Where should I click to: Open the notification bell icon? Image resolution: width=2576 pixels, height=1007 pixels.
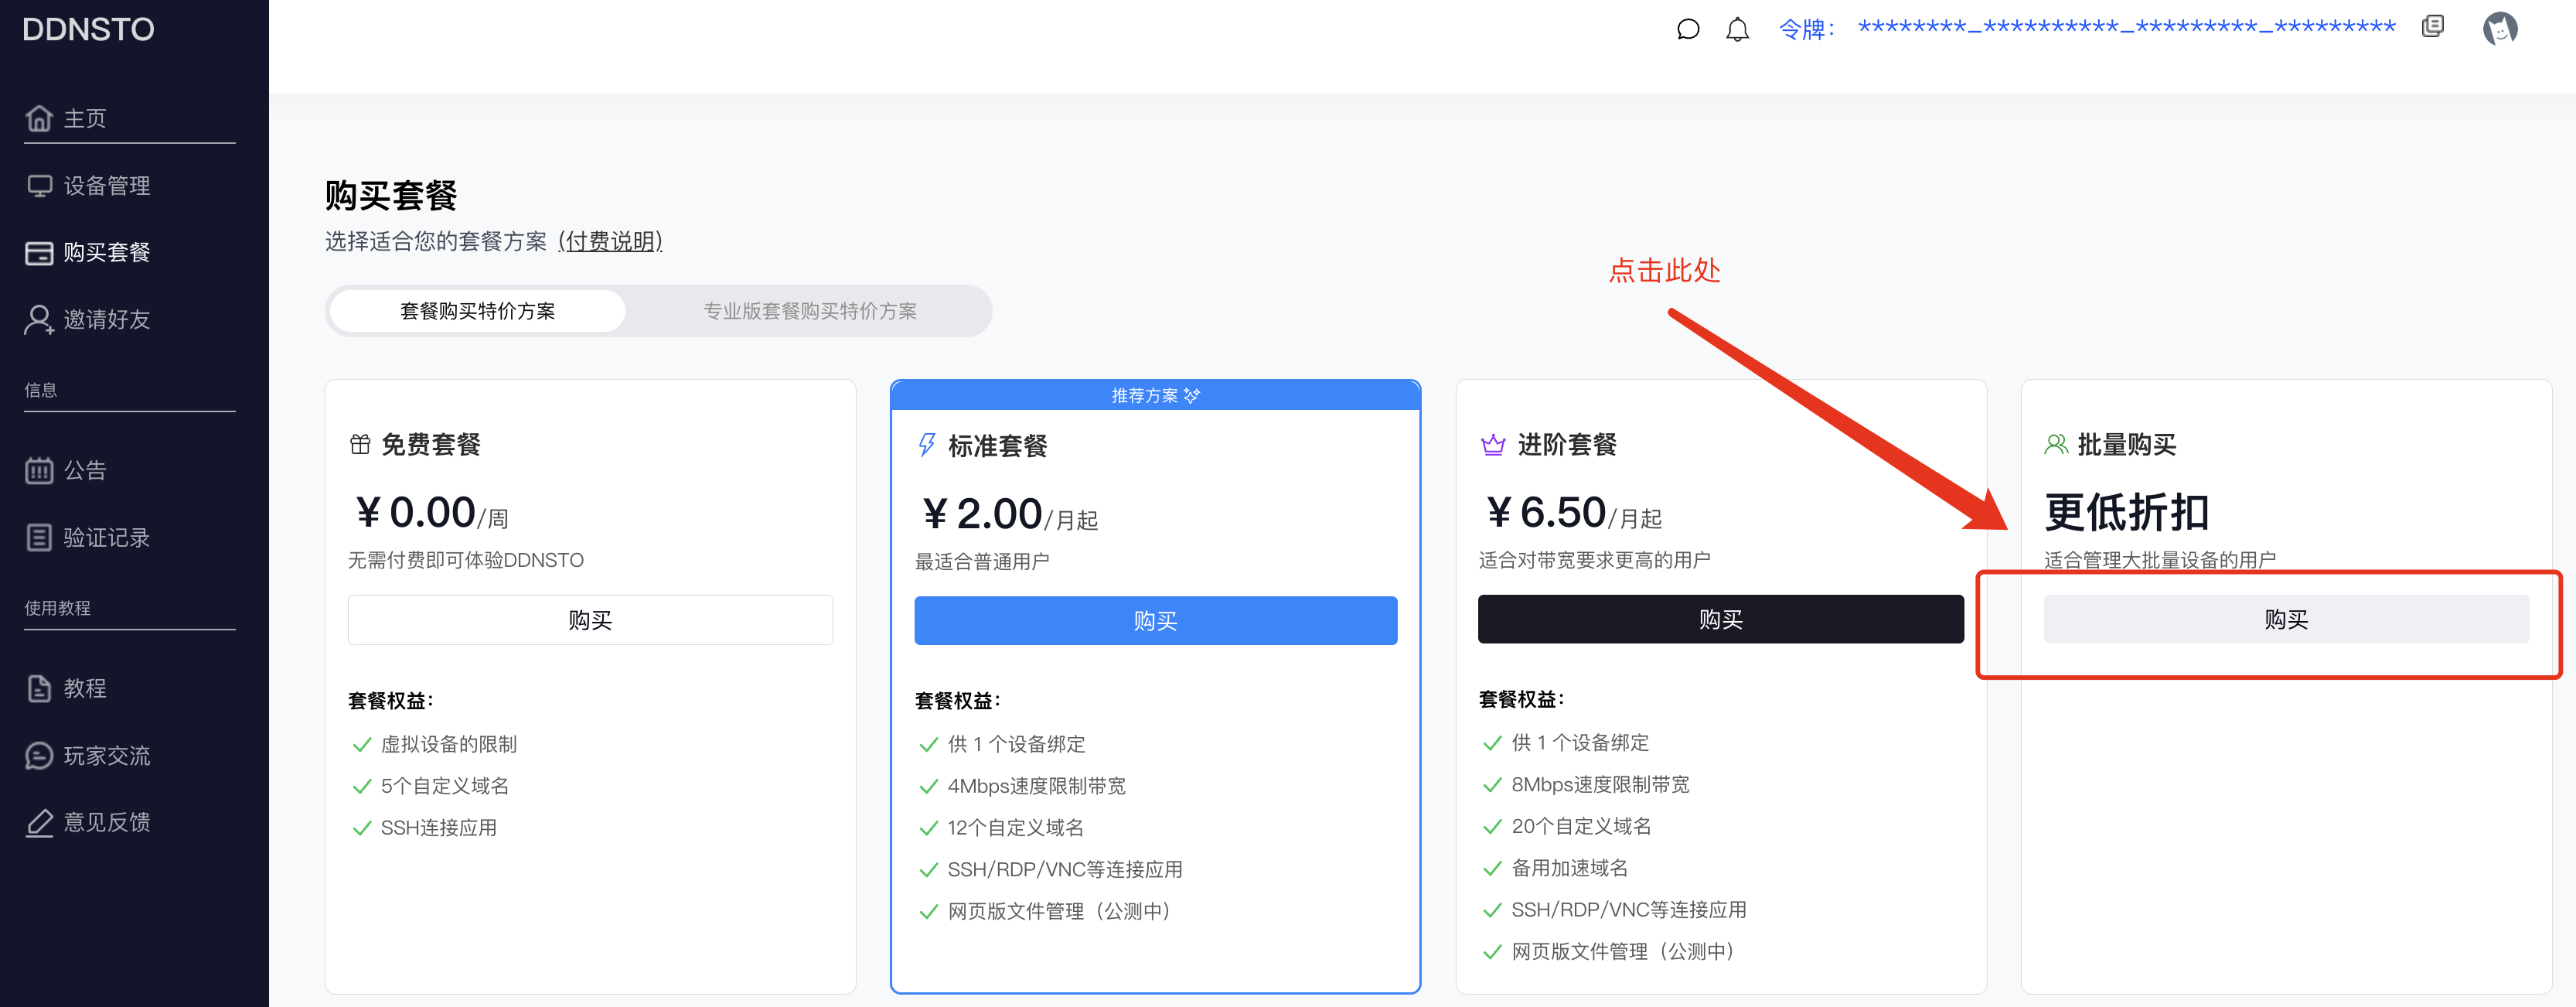tap(1737, 29)
